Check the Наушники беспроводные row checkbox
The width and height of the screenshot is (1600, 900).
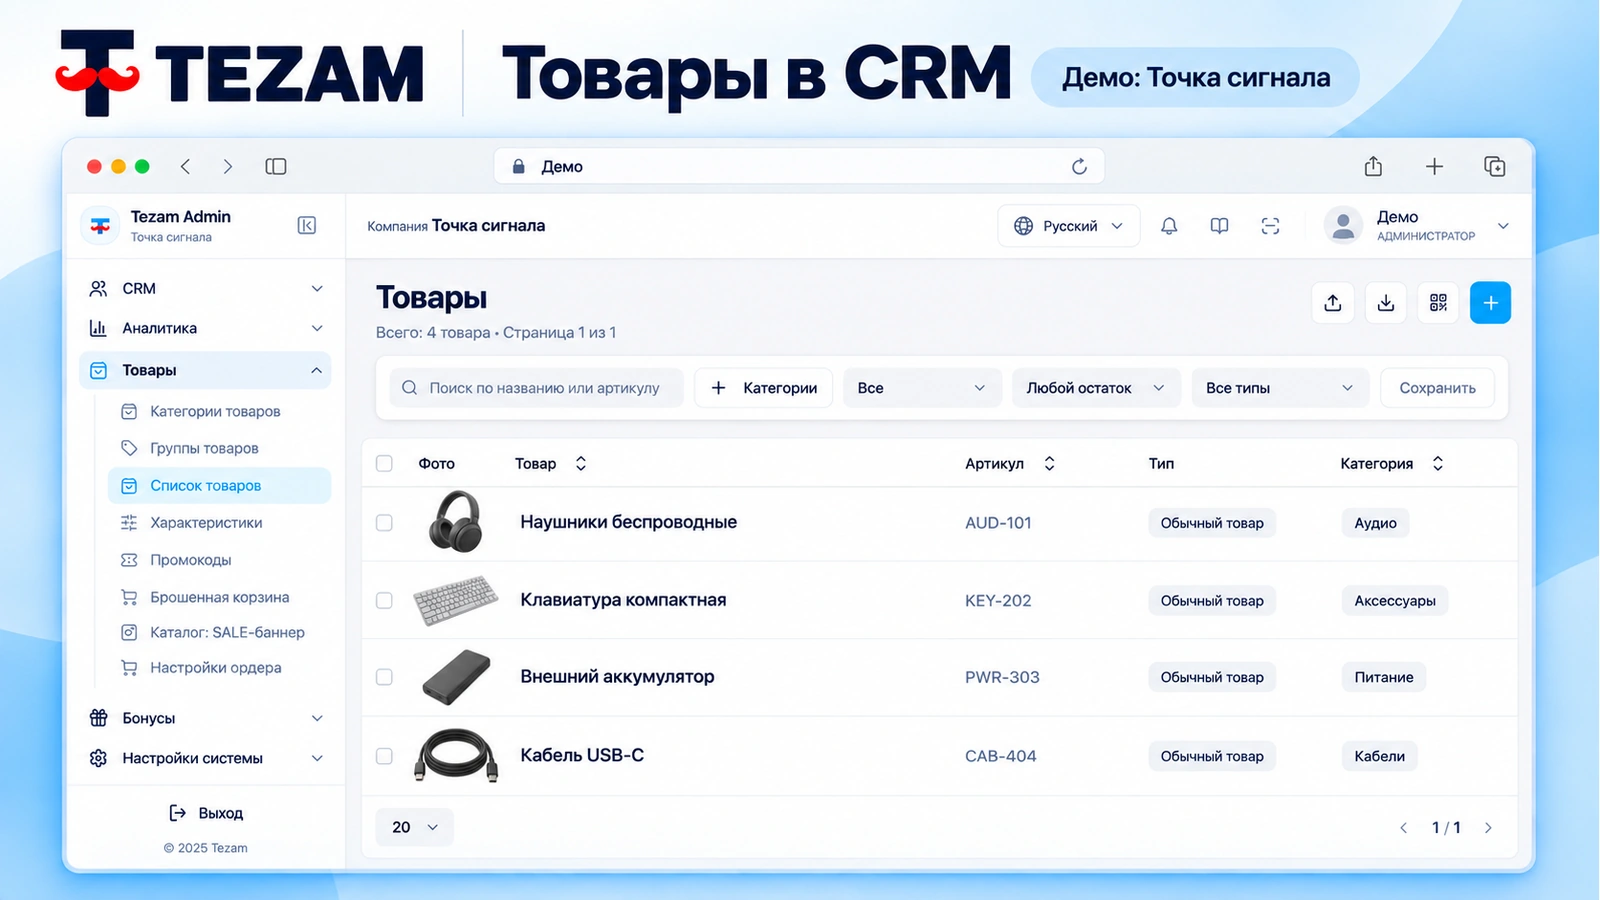(x=384, y=523)
